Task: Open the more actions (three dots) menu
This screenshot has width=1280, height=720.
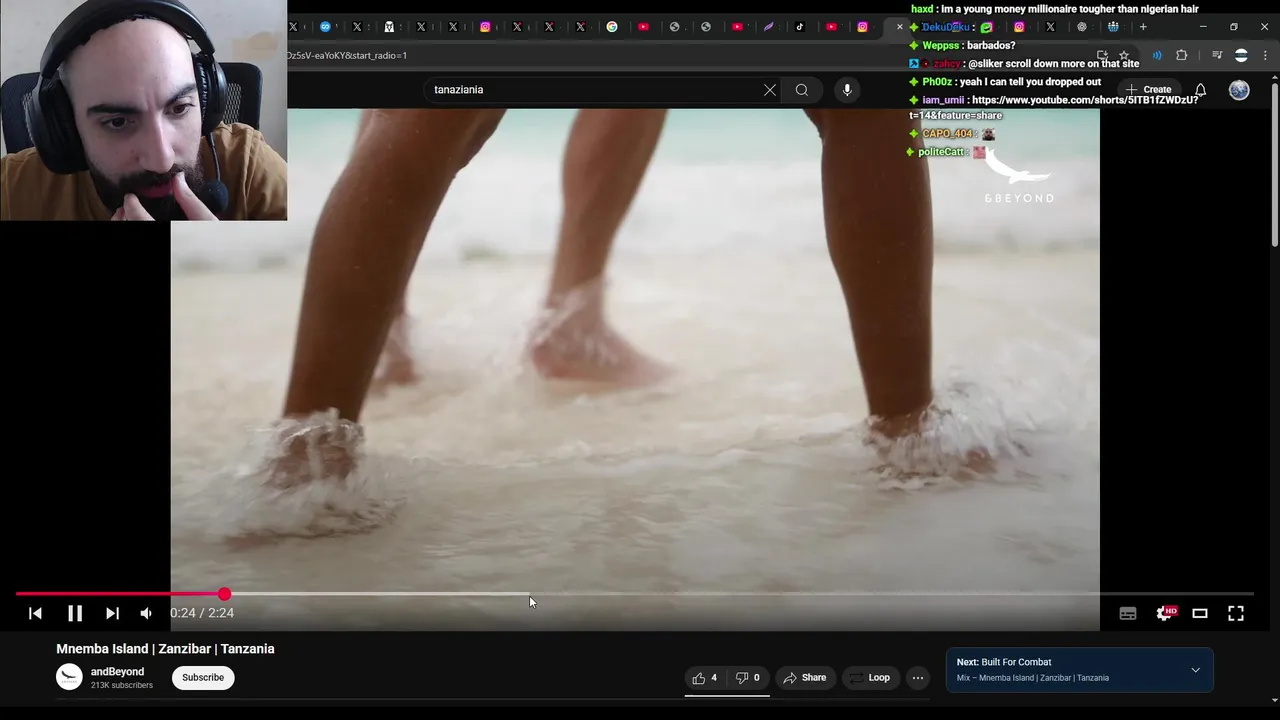Action: pos(917,677)
